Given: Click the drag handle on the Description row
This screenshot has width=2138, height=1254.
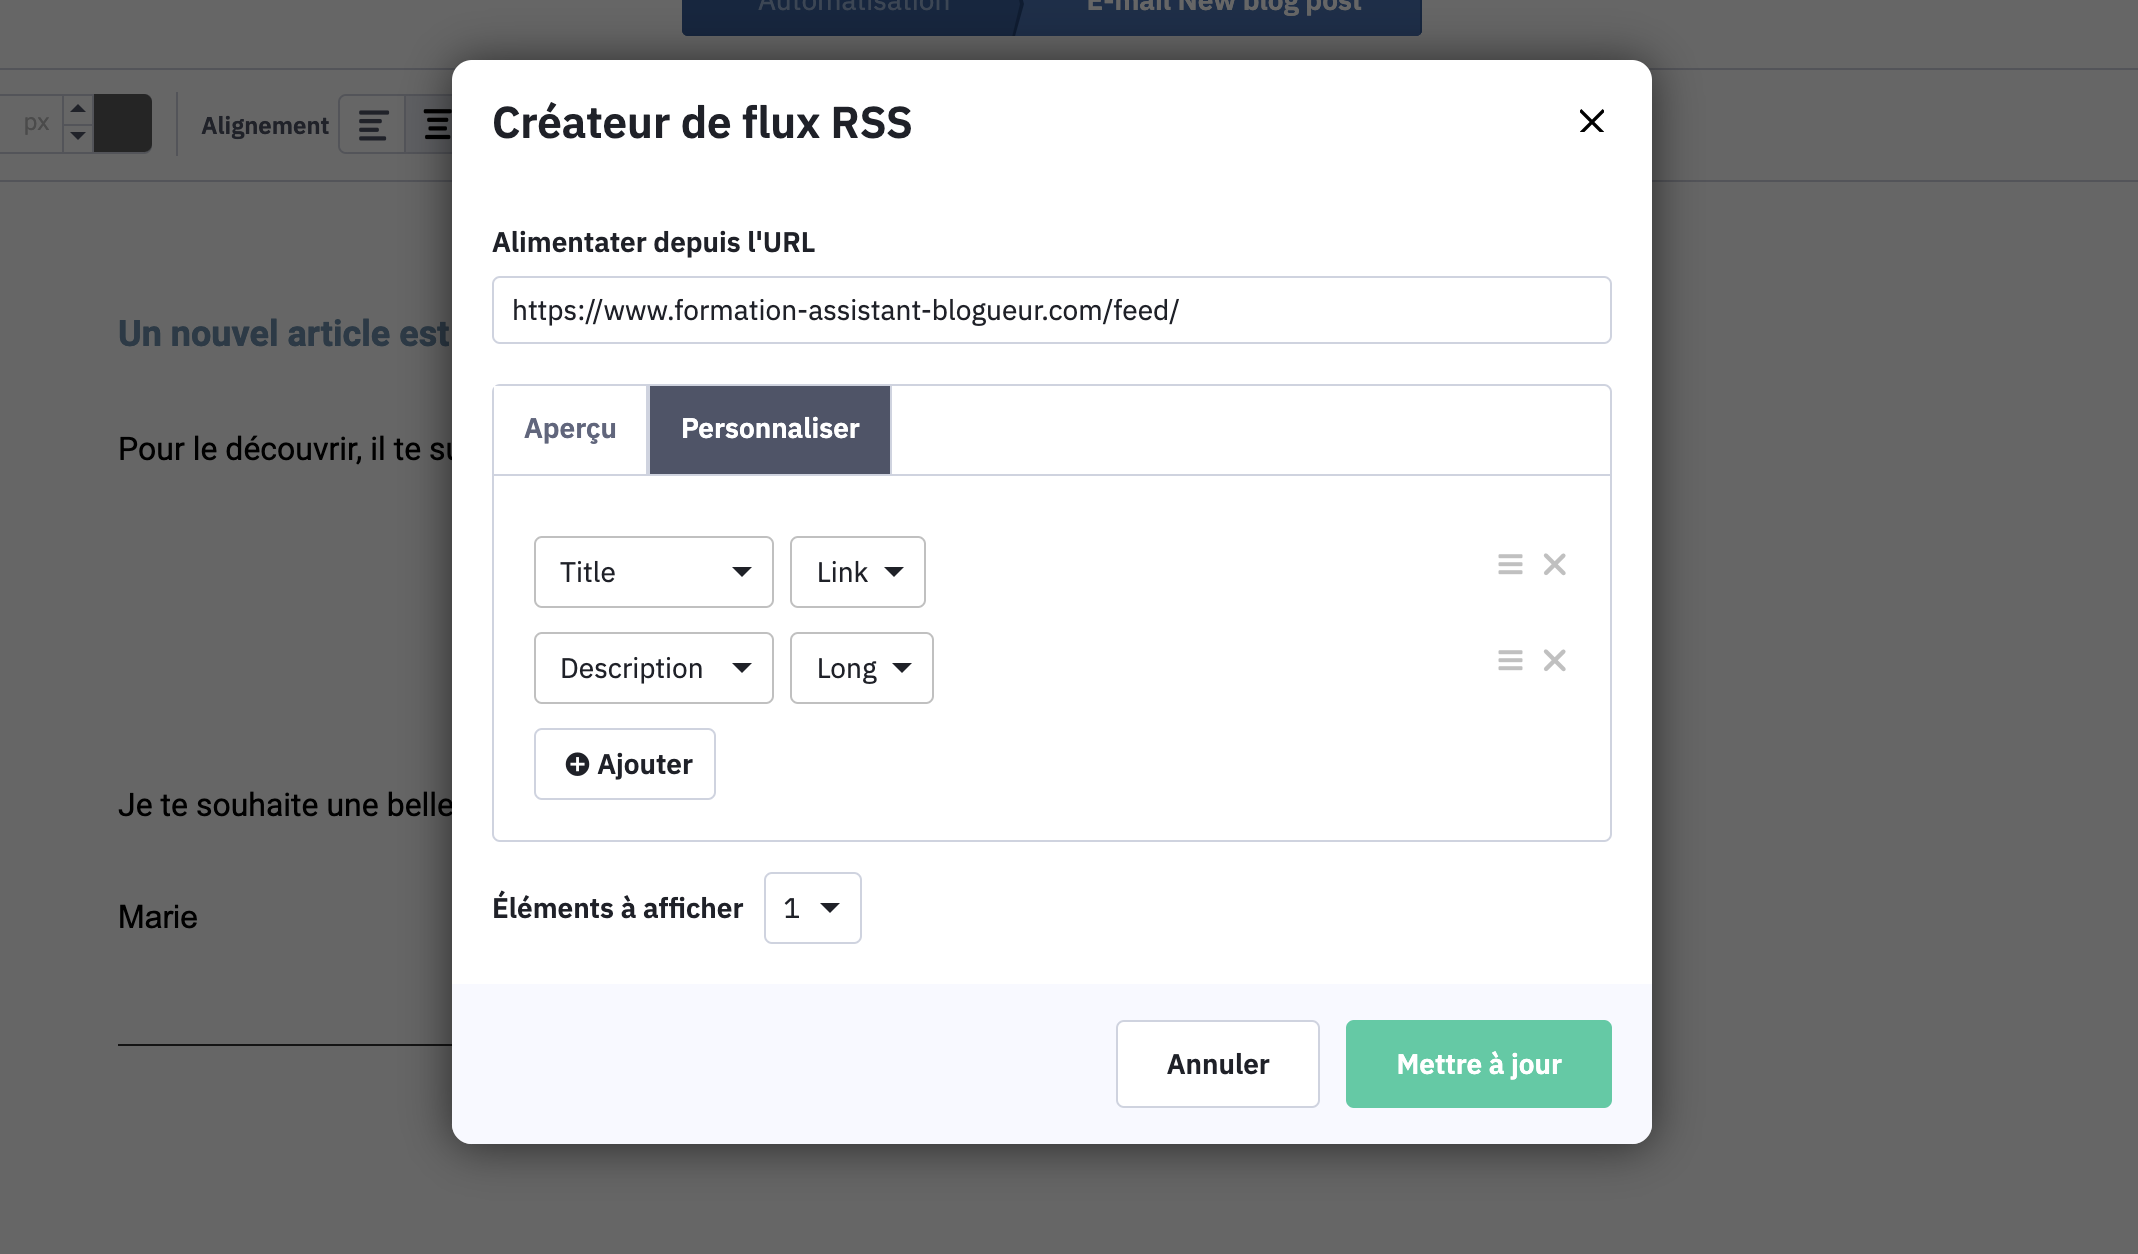Looking at the screenshot, I should tap(1510, 660).
